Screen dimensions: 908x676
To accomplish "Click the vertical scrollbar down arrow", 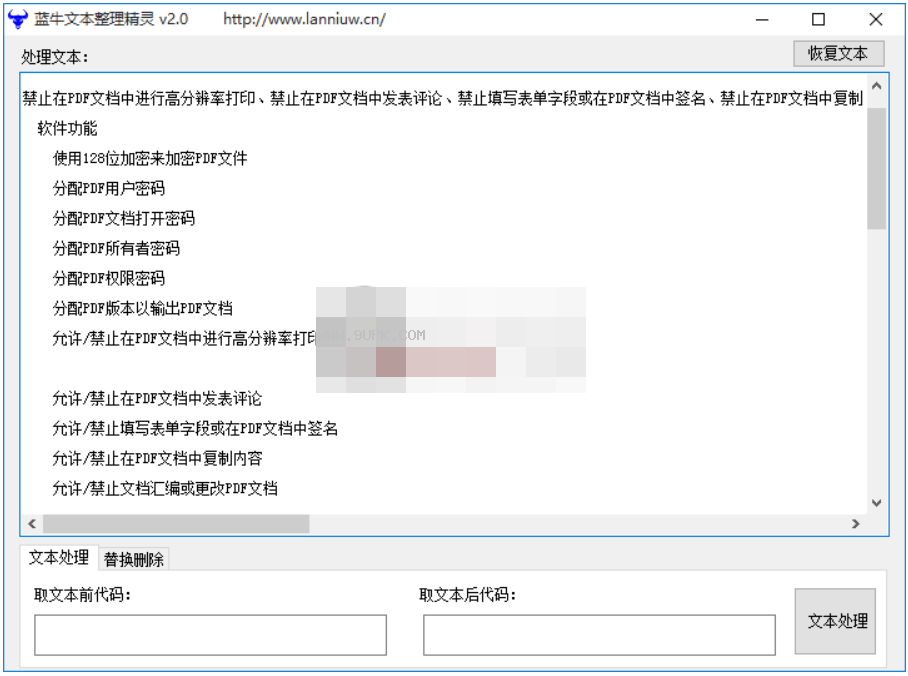I will click(876, 503).
